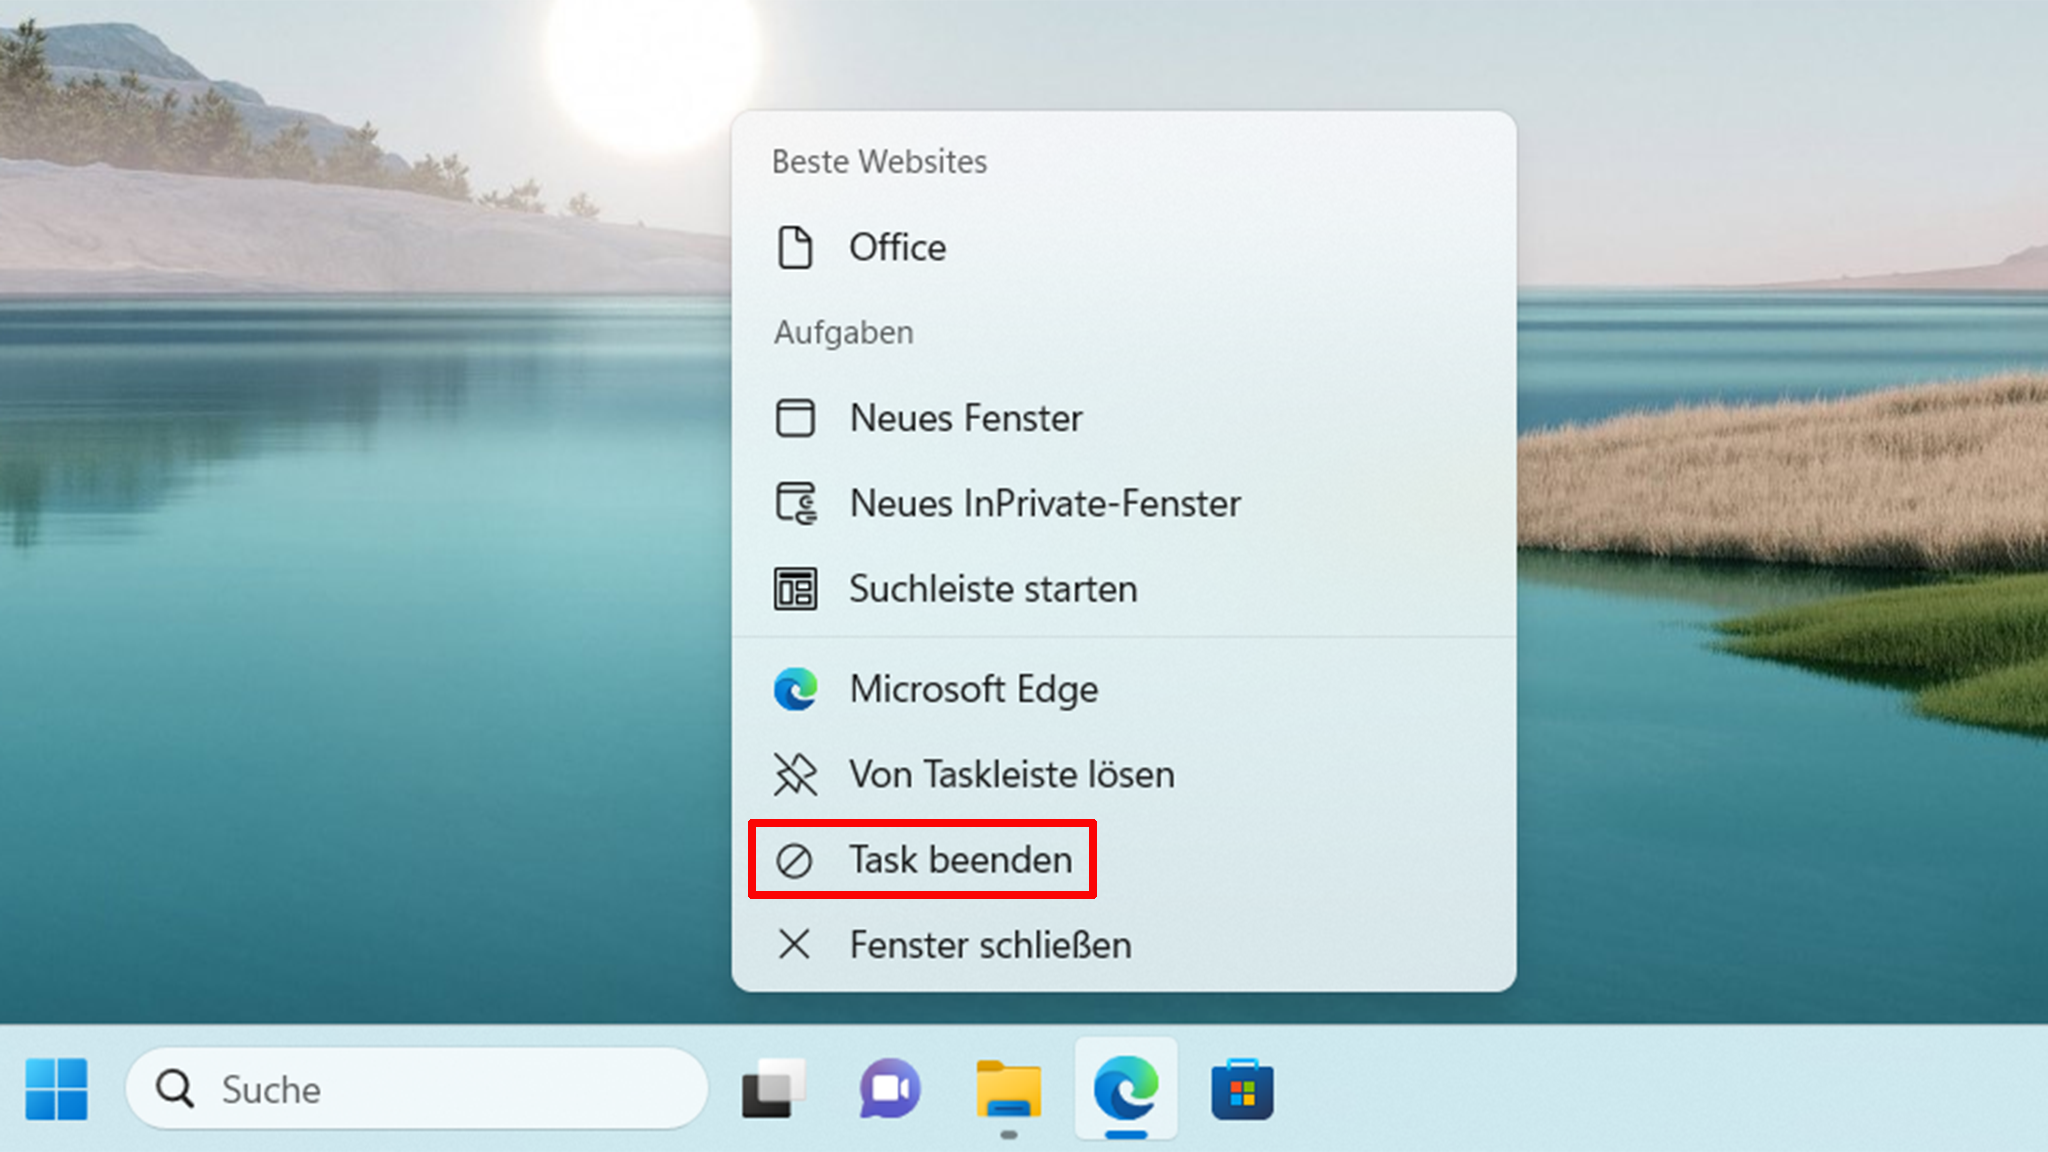Click the blocked-circle icon beside Task beenden
Viewport: 2048px width, 1152px height.
click(x=796, y=859)
